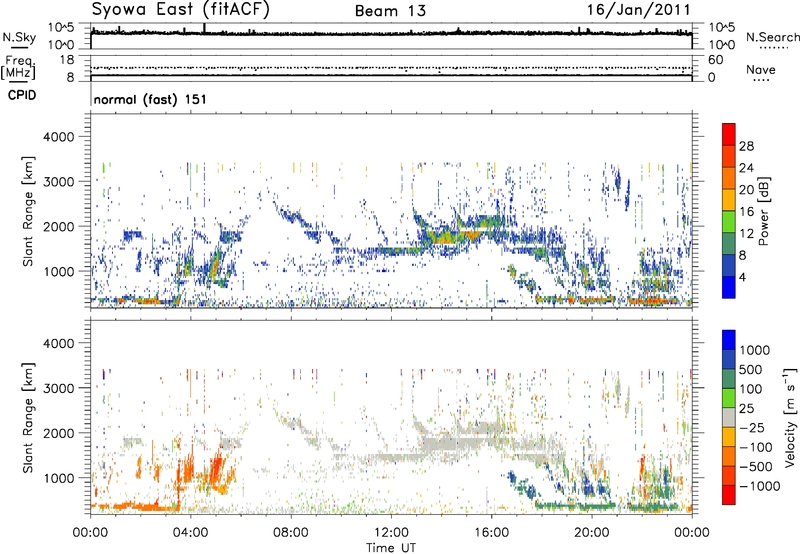Click the "Velocity [m s-1]" colorbar title

click(789, 417)
